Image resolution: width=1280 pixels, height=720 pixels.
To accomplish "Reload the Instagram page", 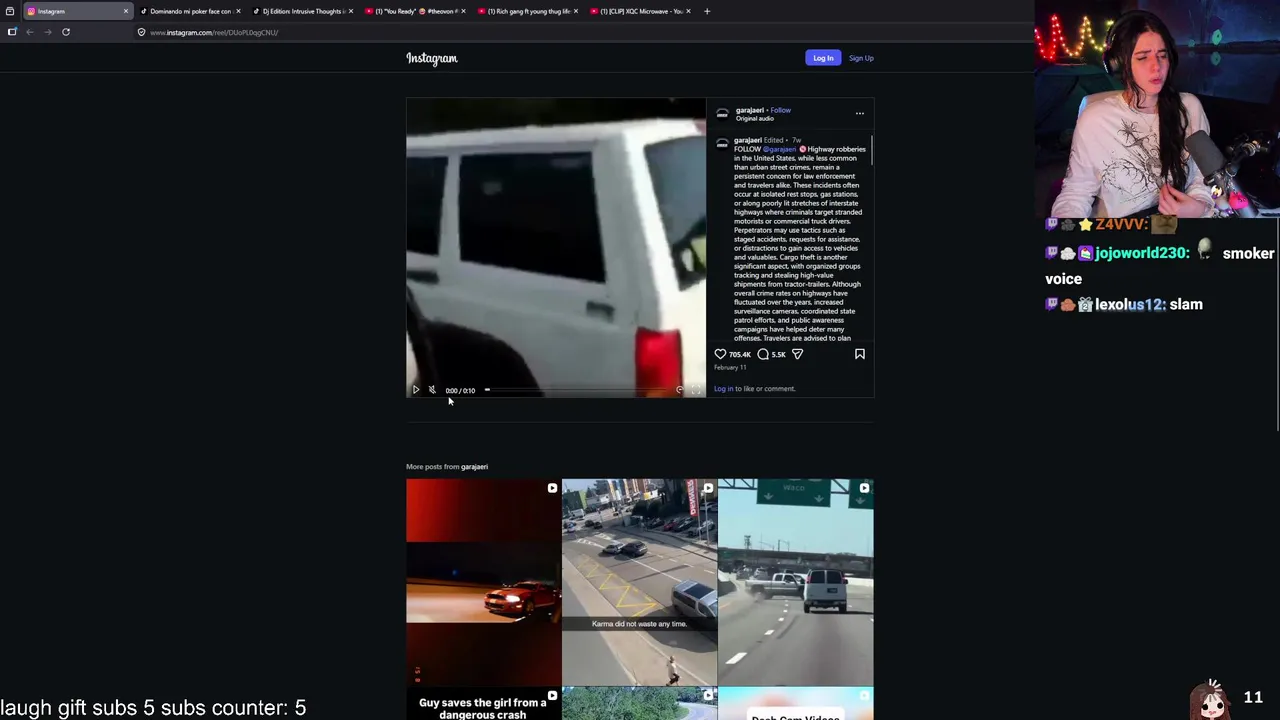I will tap(66, 32).
